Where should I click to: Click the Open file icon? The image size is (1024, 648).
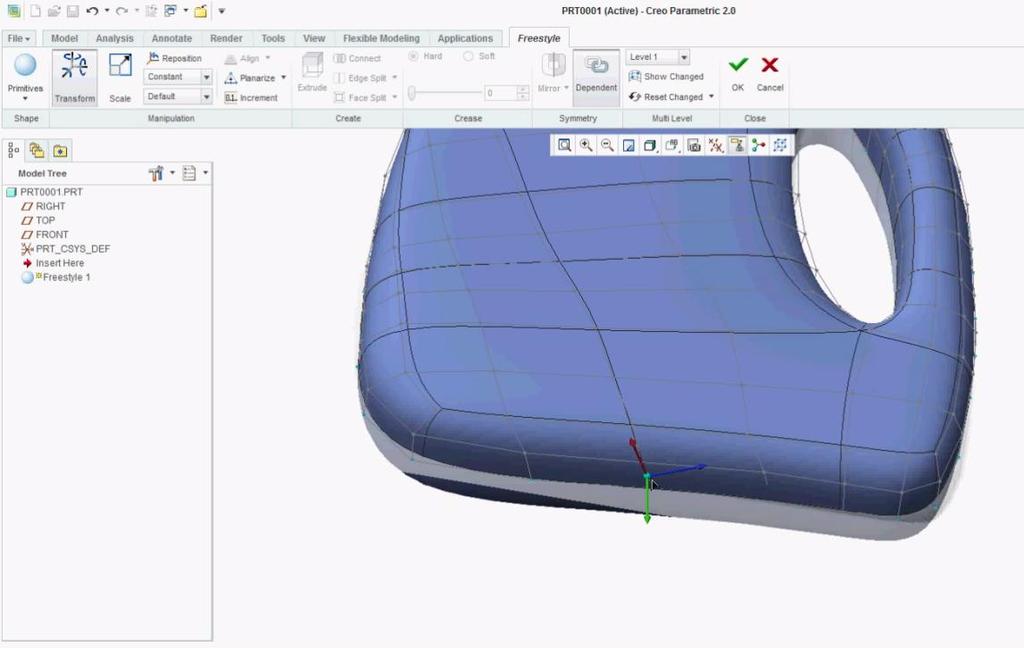coord(54,10)
